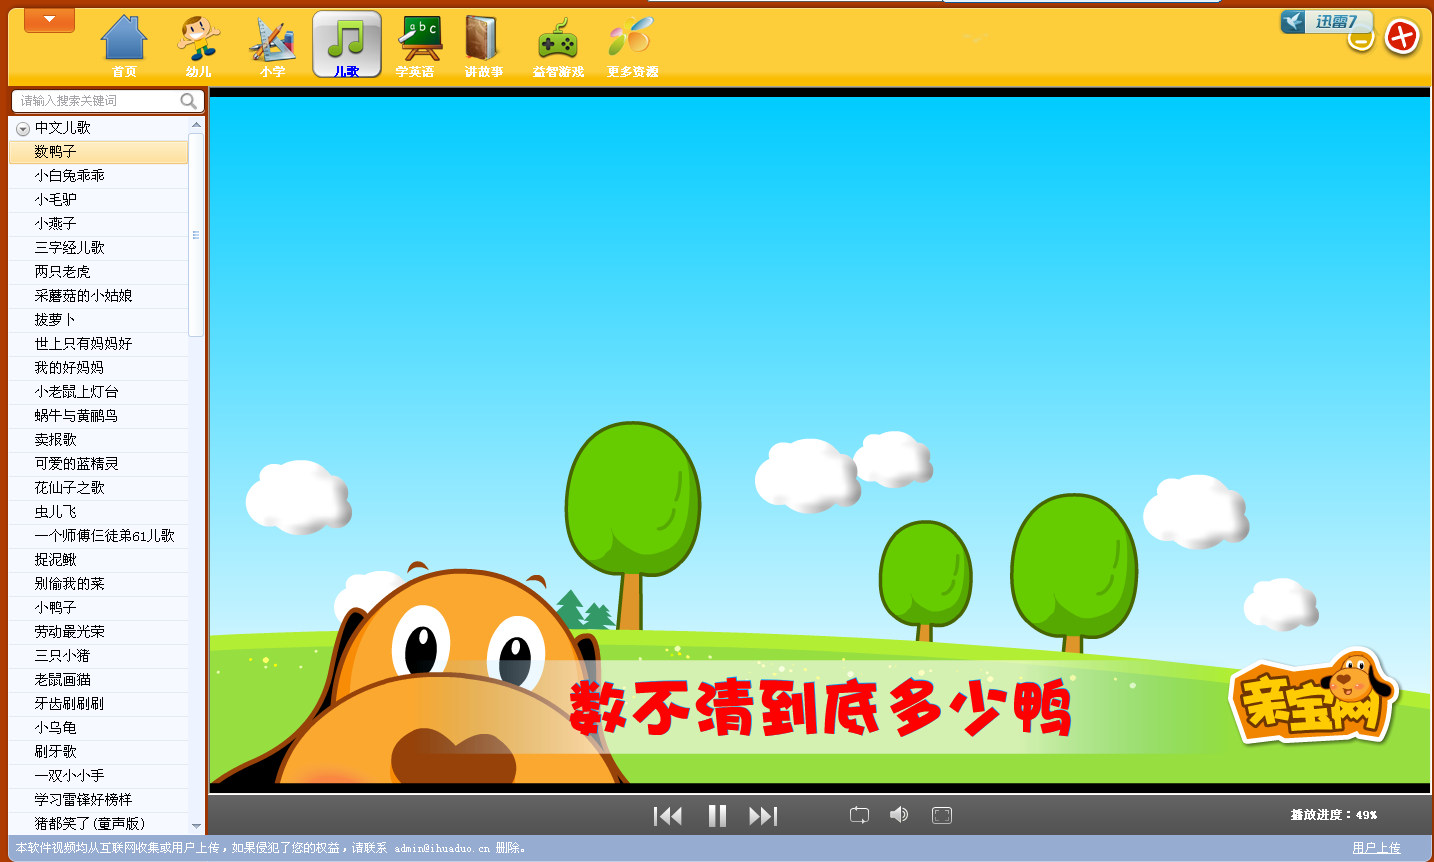Viewport: 1434px width, 862px height.
Task: Play the song 数鸭子
Action: (x=98, y=152)
